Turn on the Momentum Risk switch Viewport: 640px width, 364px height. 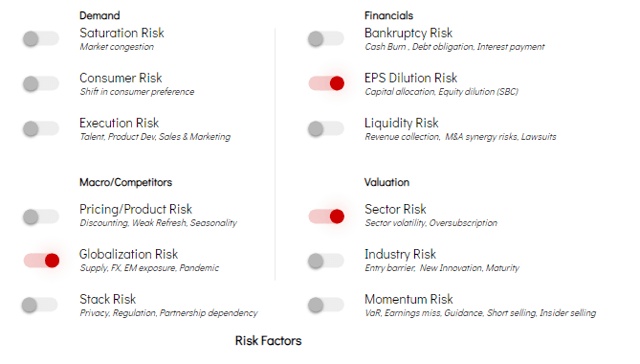[x=326, y=305]
